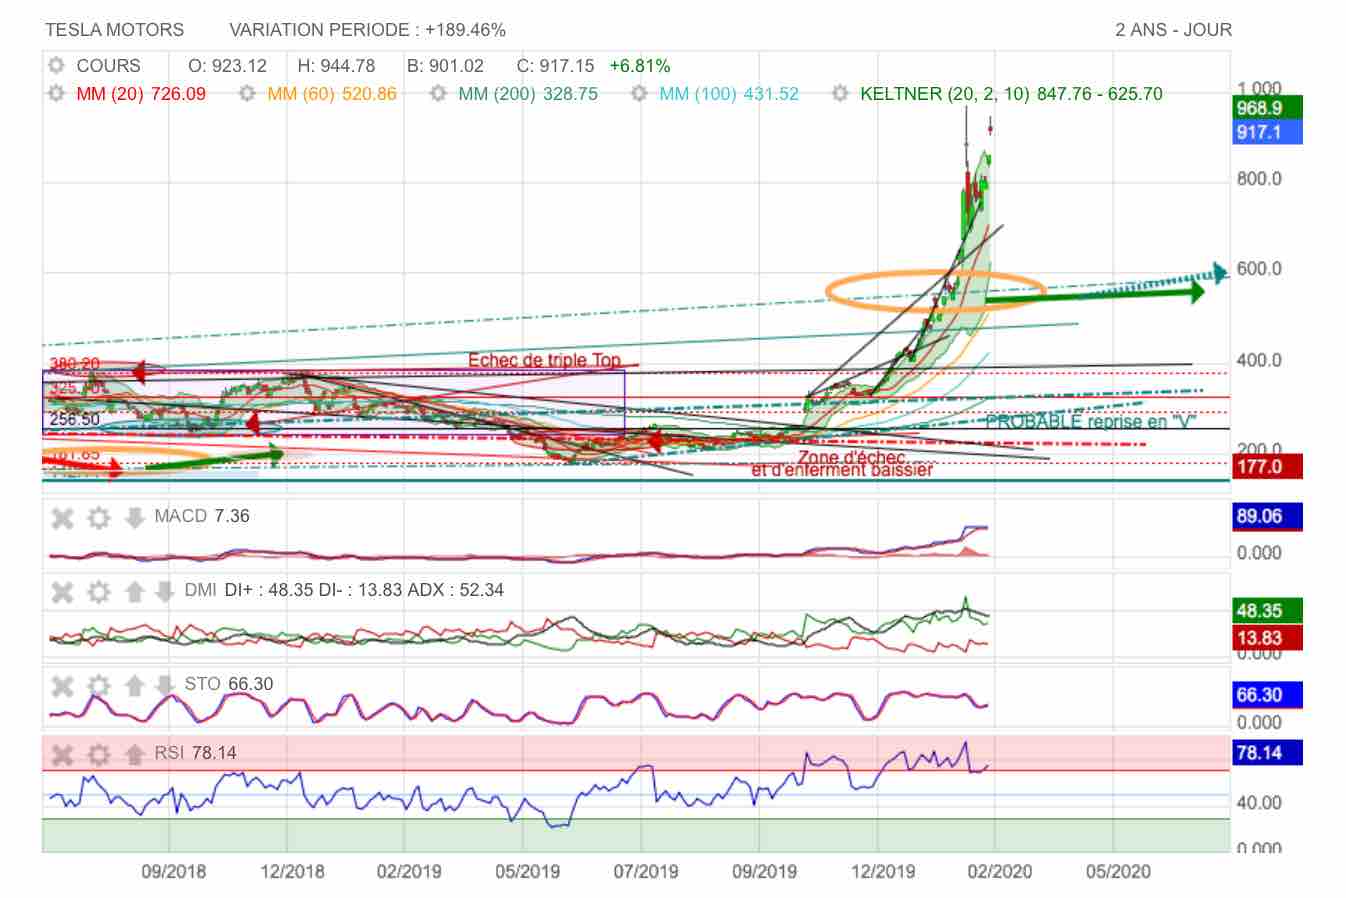The height and width of the screenshot is (898, 1346).
Task: Click the green 48.35 DI+ value tag
Action: (x=1268, y=611)
